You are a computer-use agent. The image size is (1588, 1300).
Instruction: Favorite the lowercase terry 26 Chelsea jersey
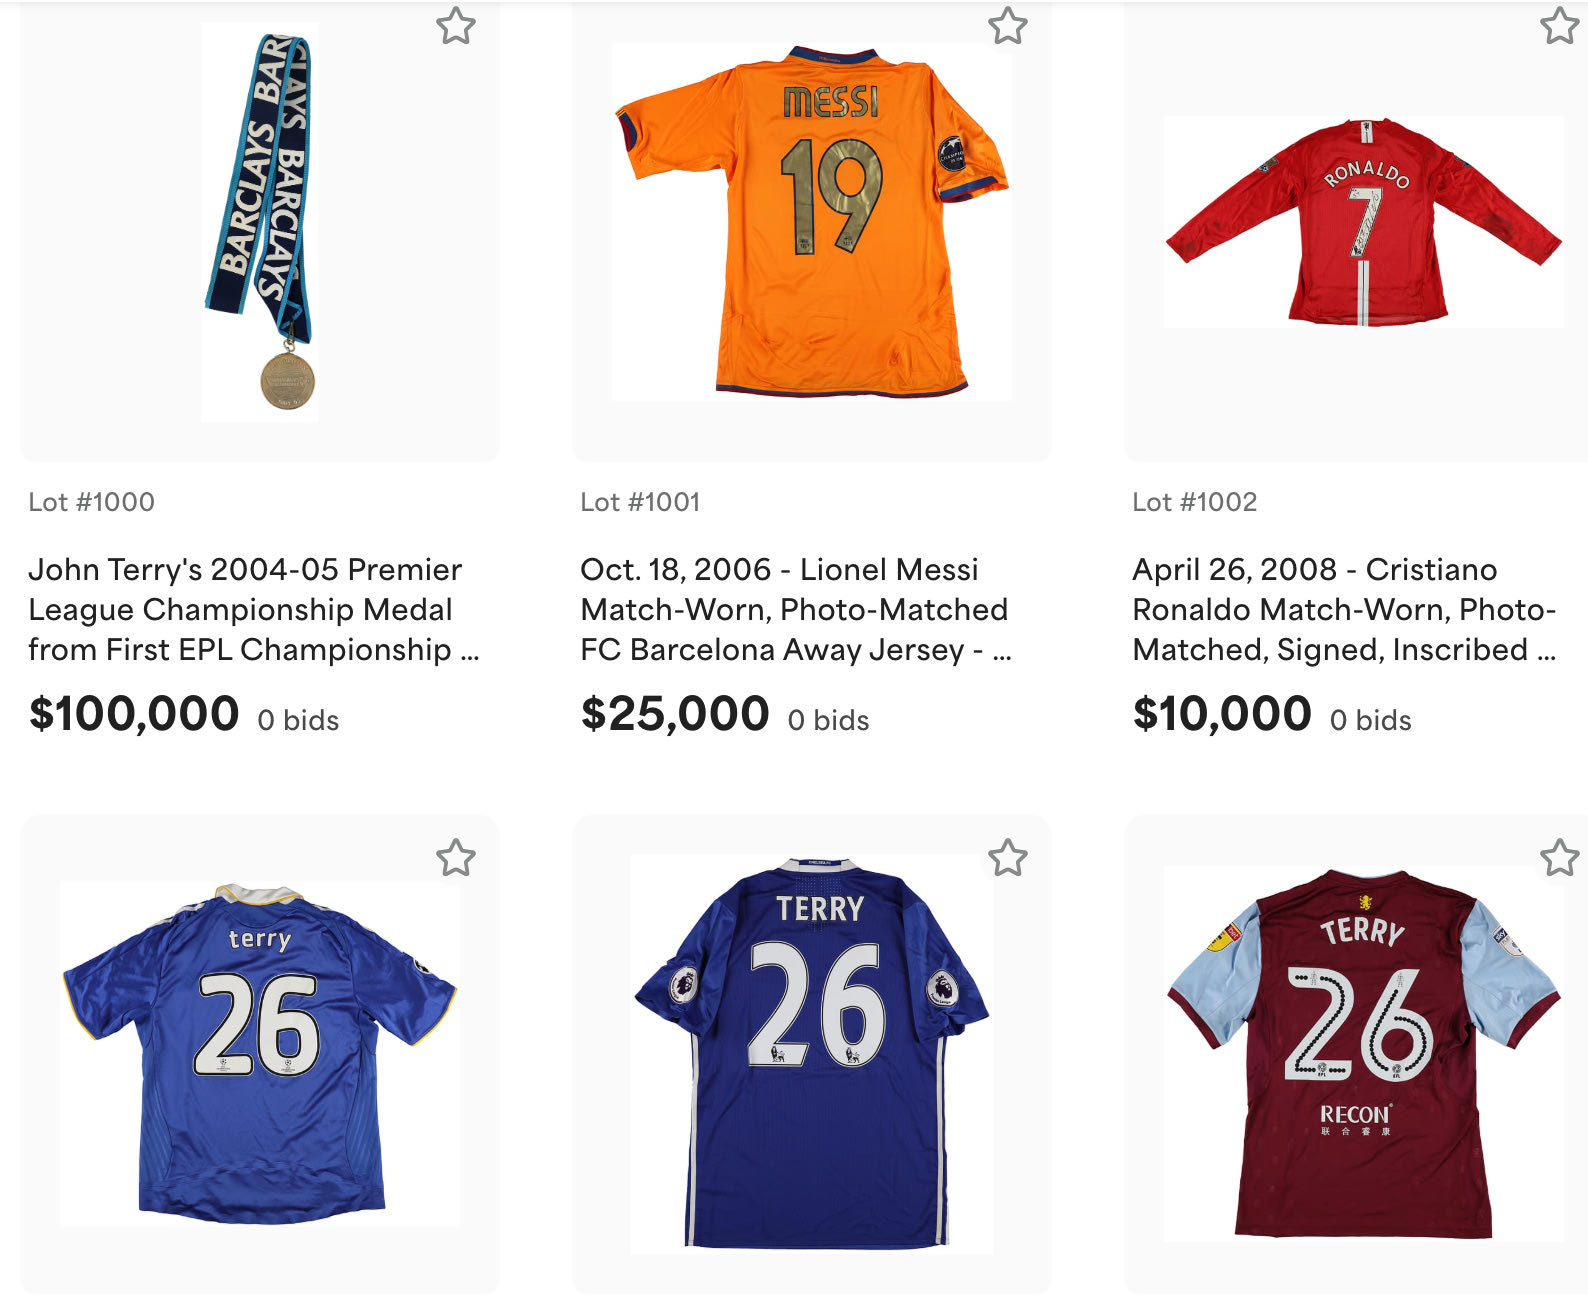click(456, 858)
